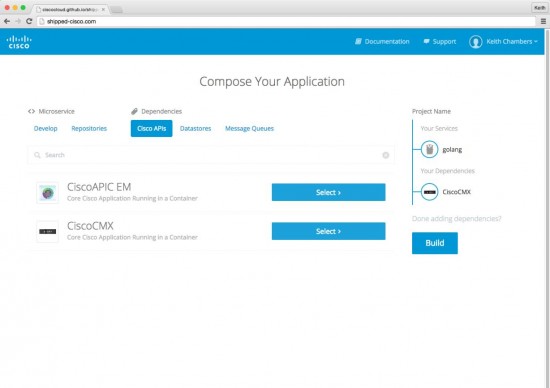Click the Build button
The width and height of the screenshot is (550, 388).
(435, 243)
